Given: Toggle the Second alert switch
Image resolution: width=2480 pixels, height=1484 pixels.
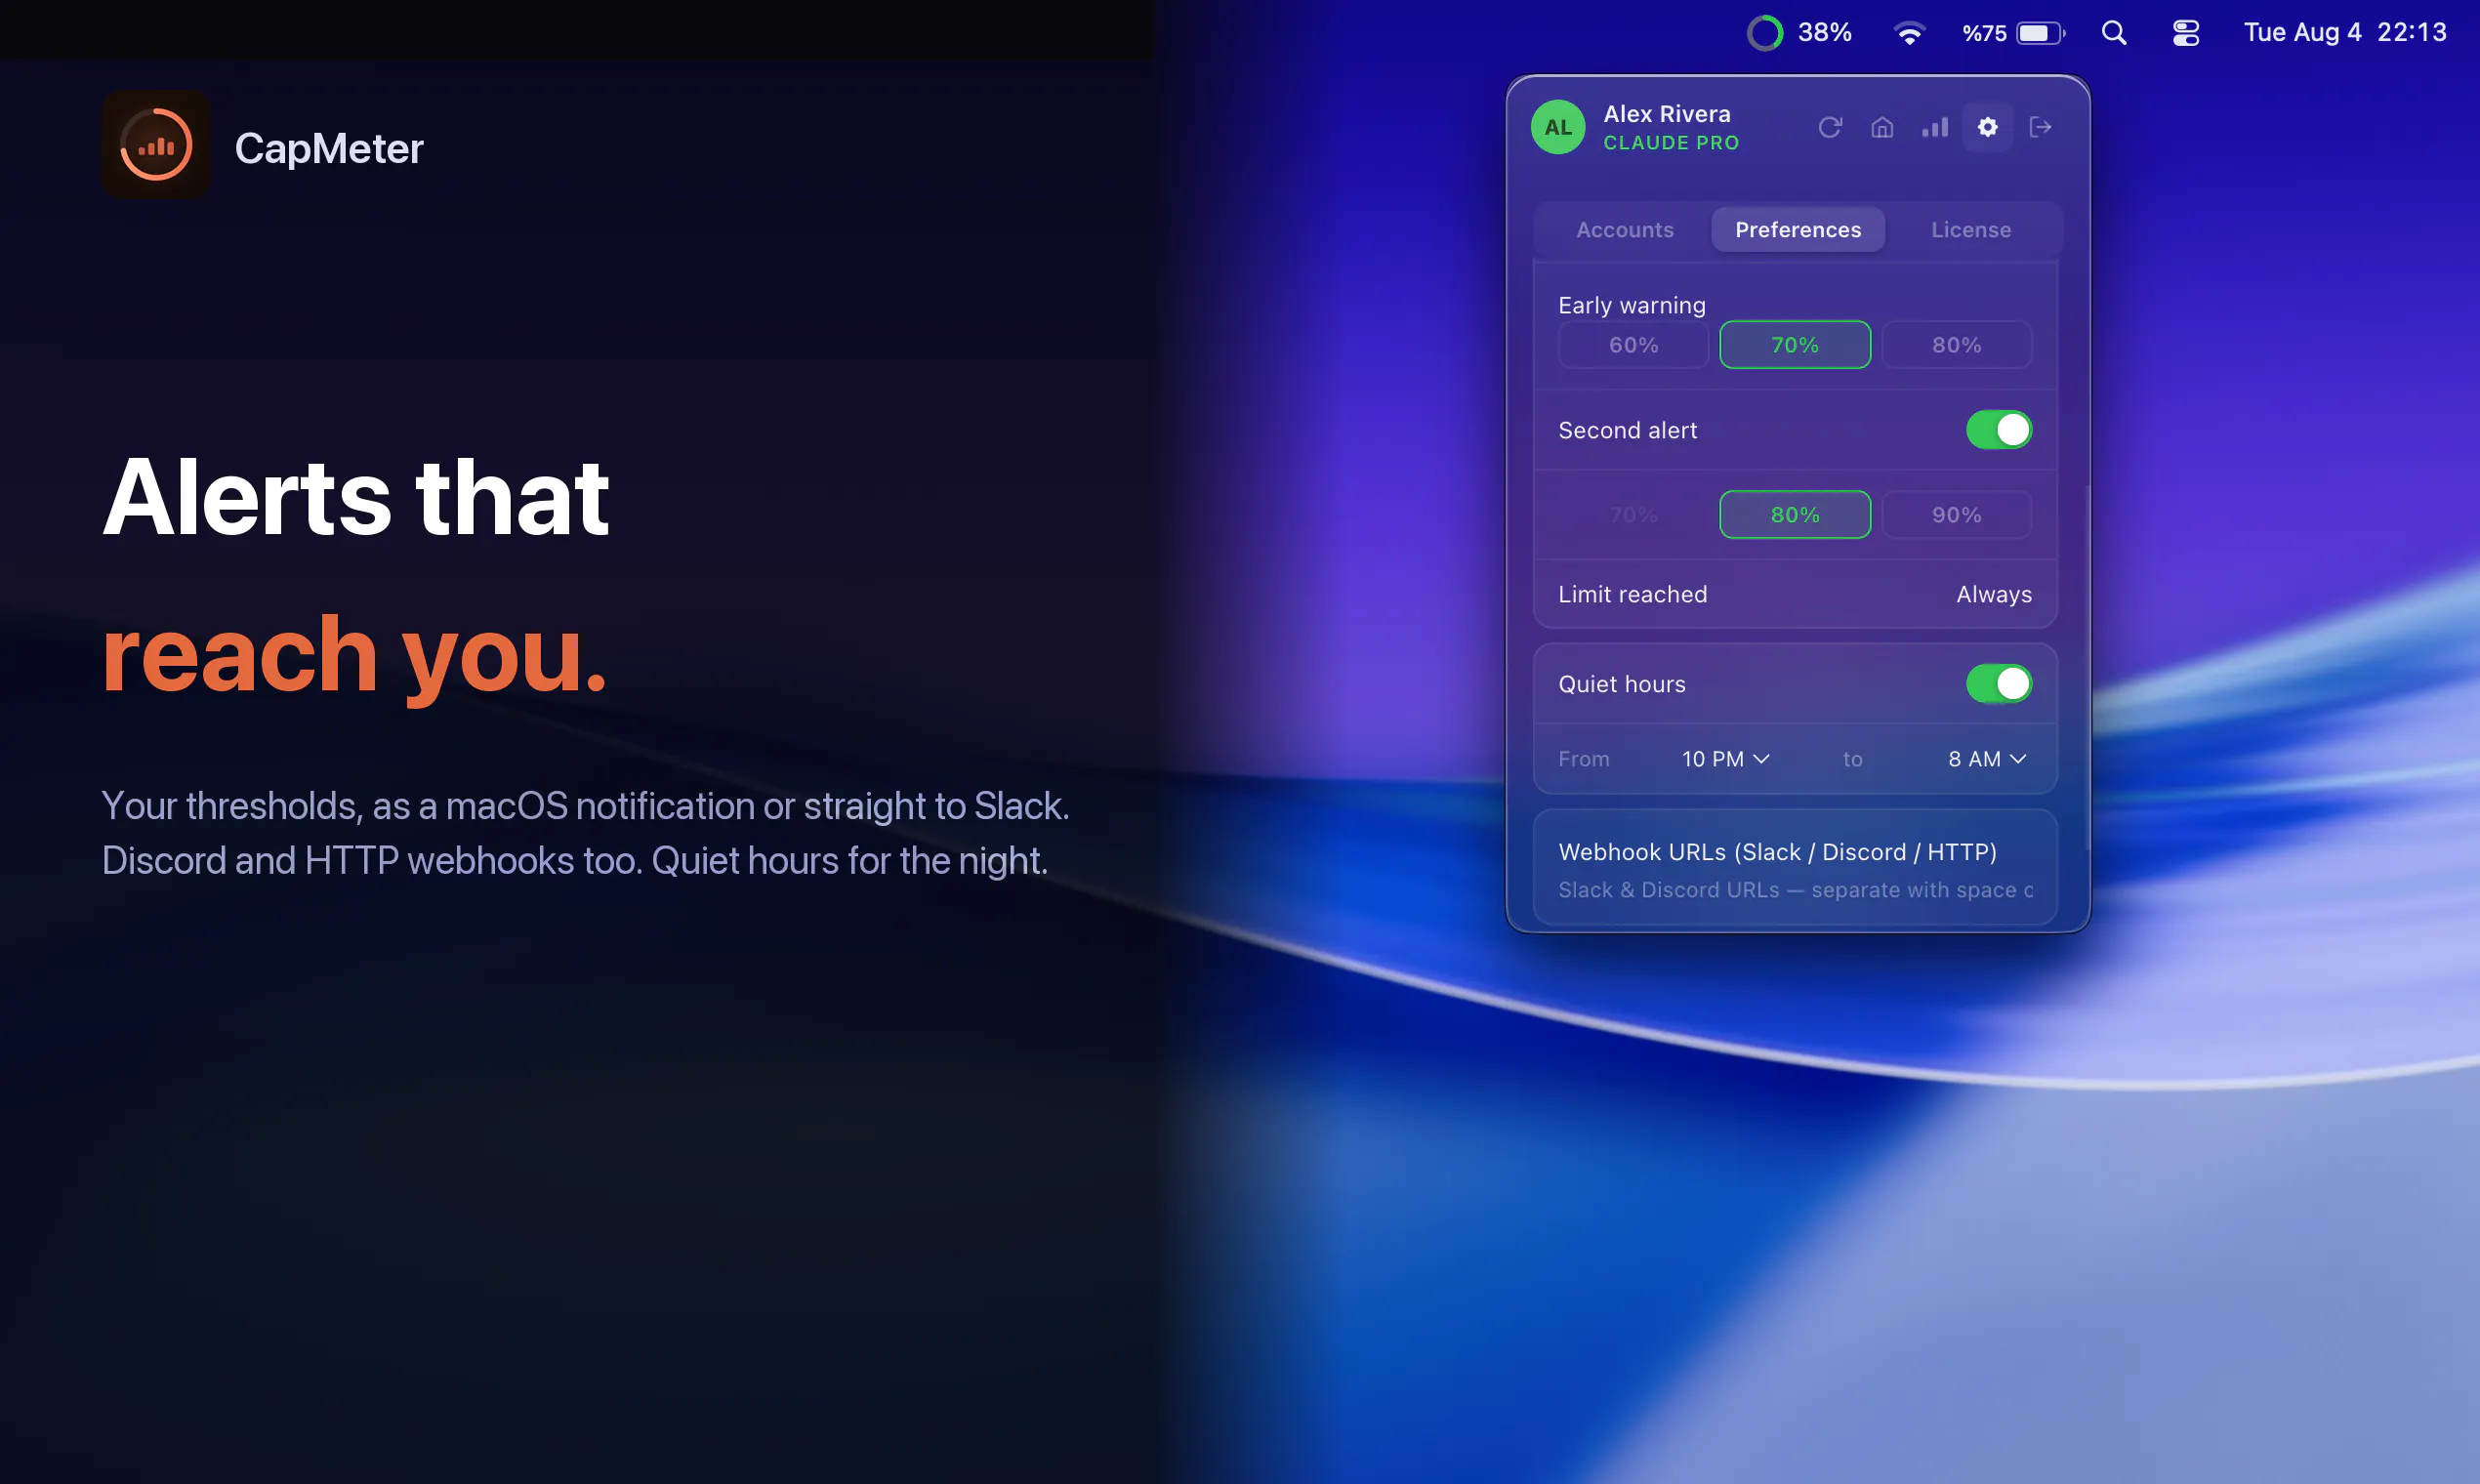Looking at the screenshot, I should tap(1999, 430).
